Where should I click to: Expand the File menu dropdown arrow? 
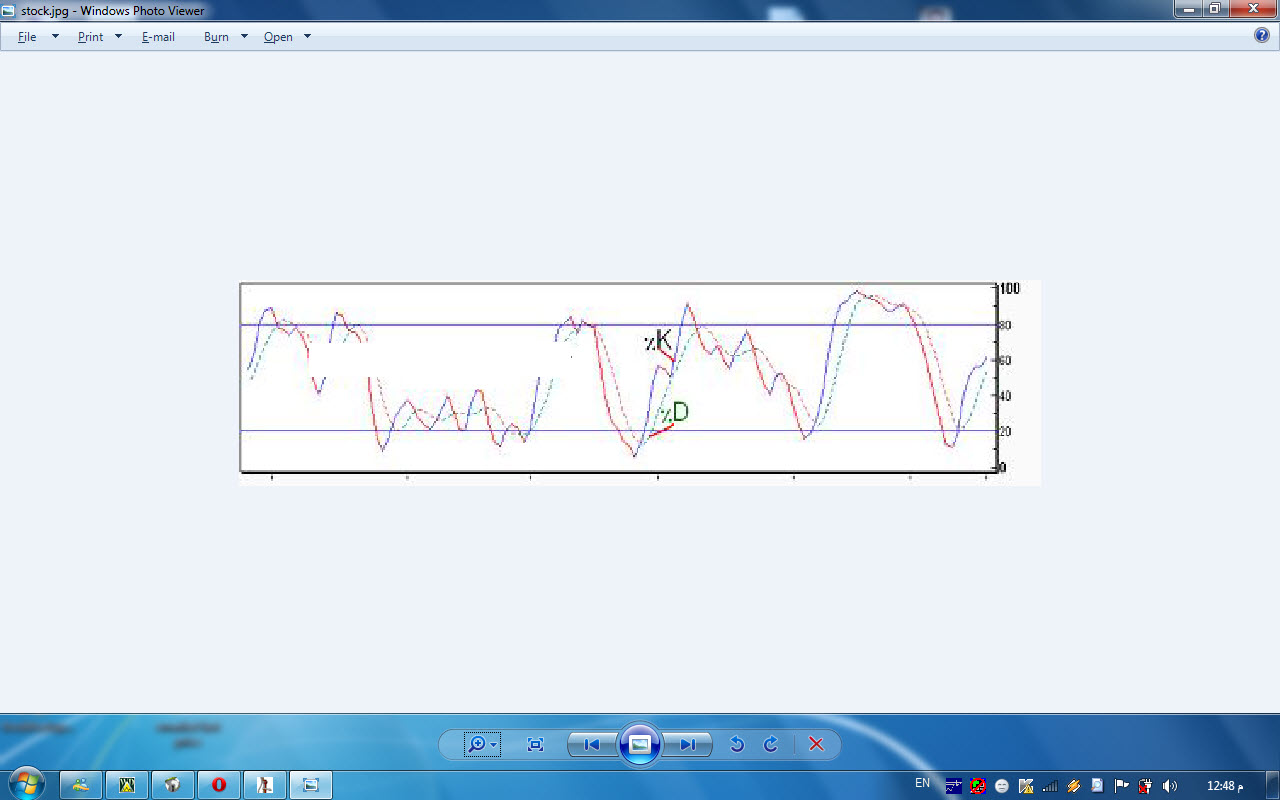coord(55,37)
